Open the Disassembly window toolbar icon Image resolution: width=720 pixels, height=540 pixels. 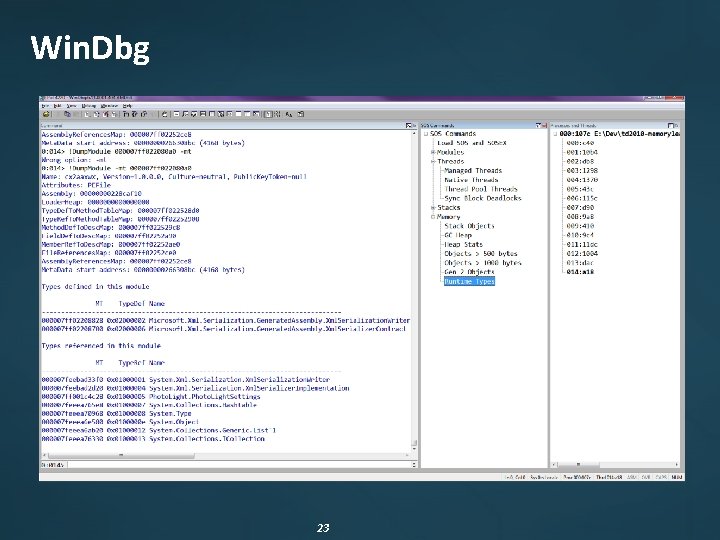coord(230,114)
